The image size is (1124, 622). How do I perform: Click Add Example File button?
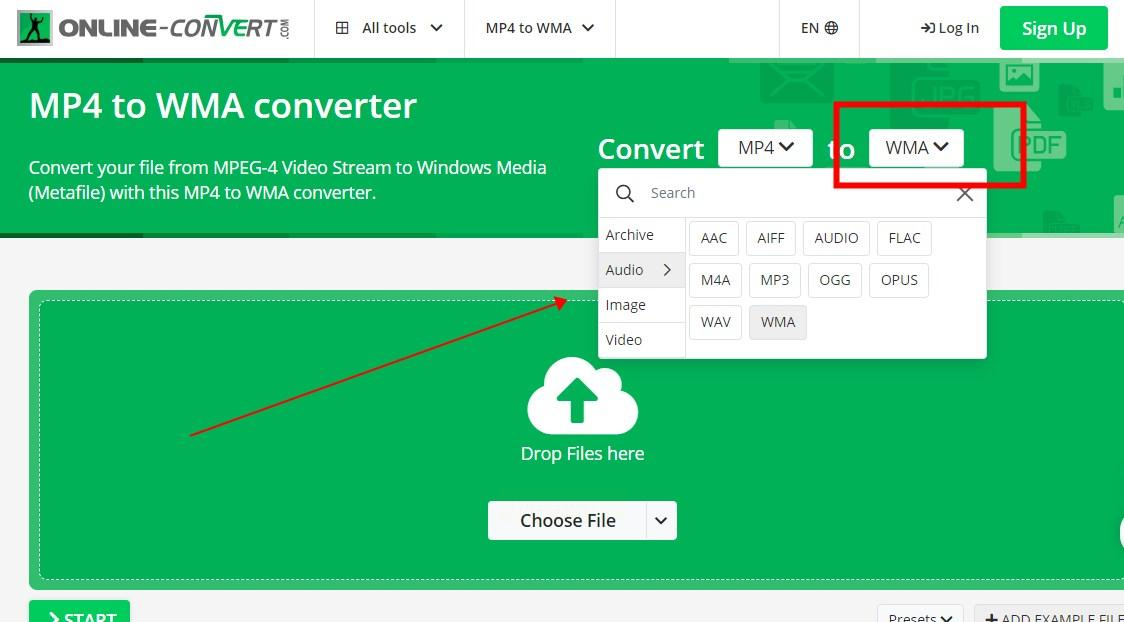(1049, 615)
